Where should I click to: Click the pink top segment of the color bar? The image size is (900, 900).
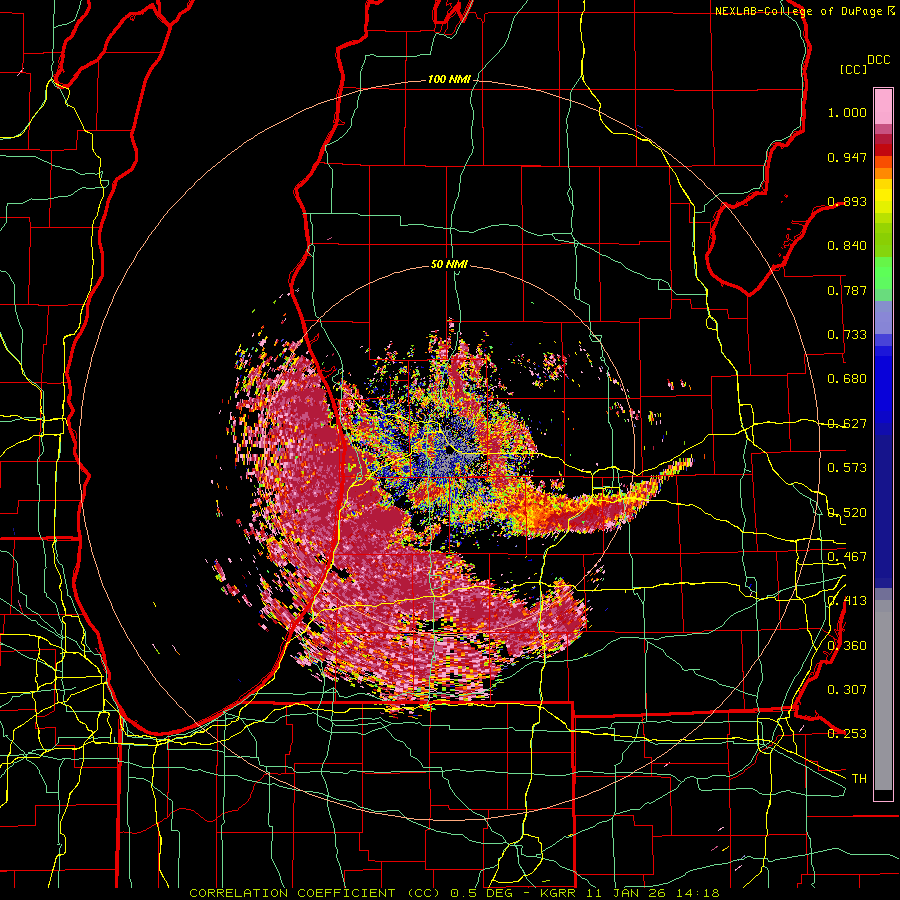(x=883, y=106)
